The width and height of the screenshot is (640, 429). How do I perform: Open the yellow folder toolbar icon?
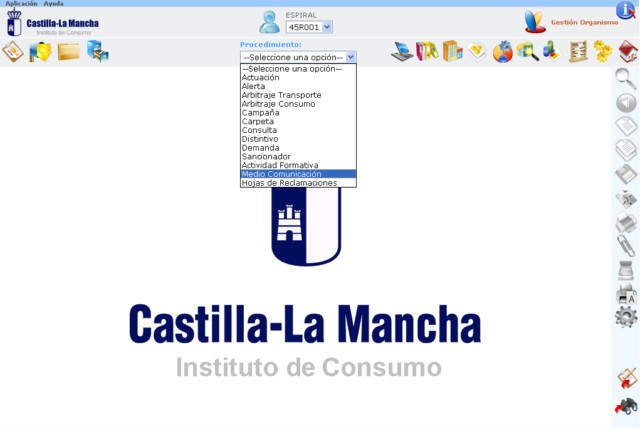click(x=69, y=52)
